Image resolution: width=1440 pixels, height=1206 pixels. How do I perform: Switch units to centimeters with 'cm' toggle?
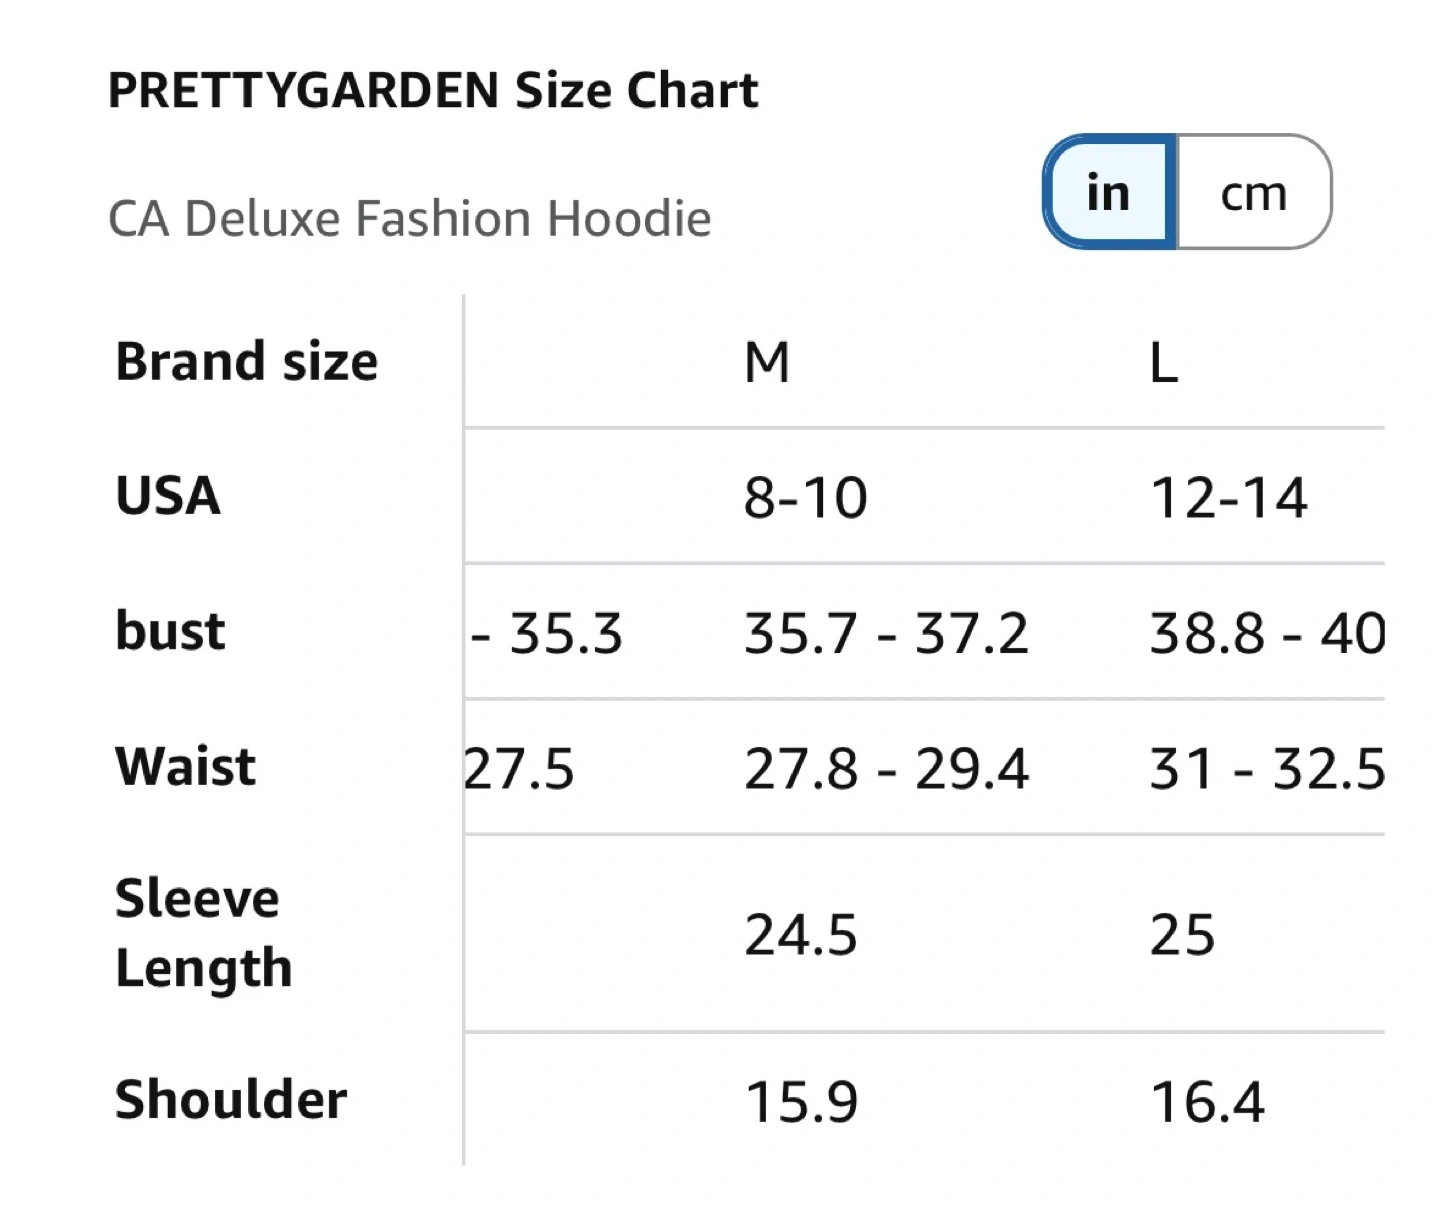[1253, 192]
